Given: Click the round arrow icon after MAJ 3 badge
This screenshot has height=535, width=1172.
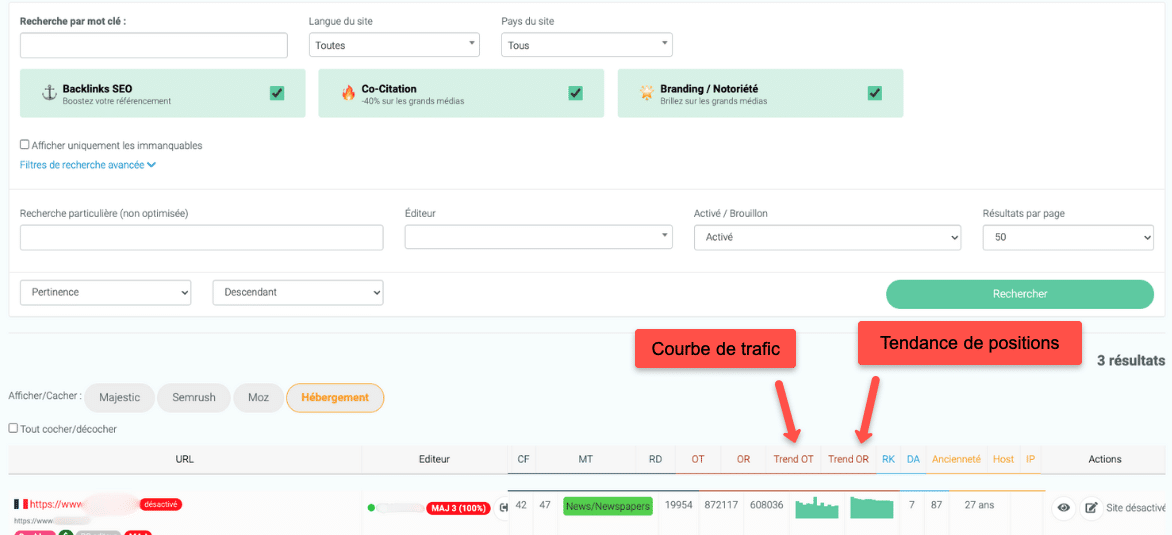Looking at the screenshot, I should (x=503, y=508).
